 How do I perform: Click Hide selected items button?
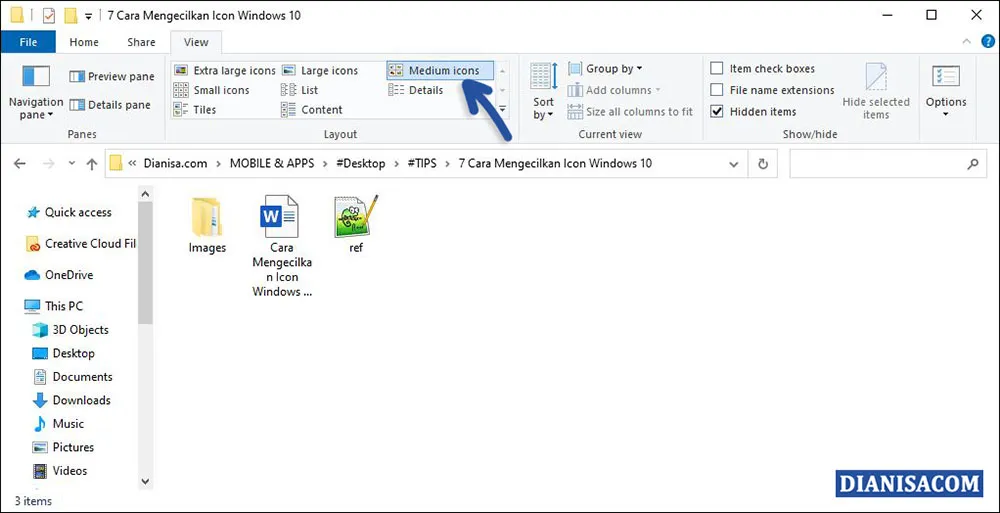[x=876, y=91]
